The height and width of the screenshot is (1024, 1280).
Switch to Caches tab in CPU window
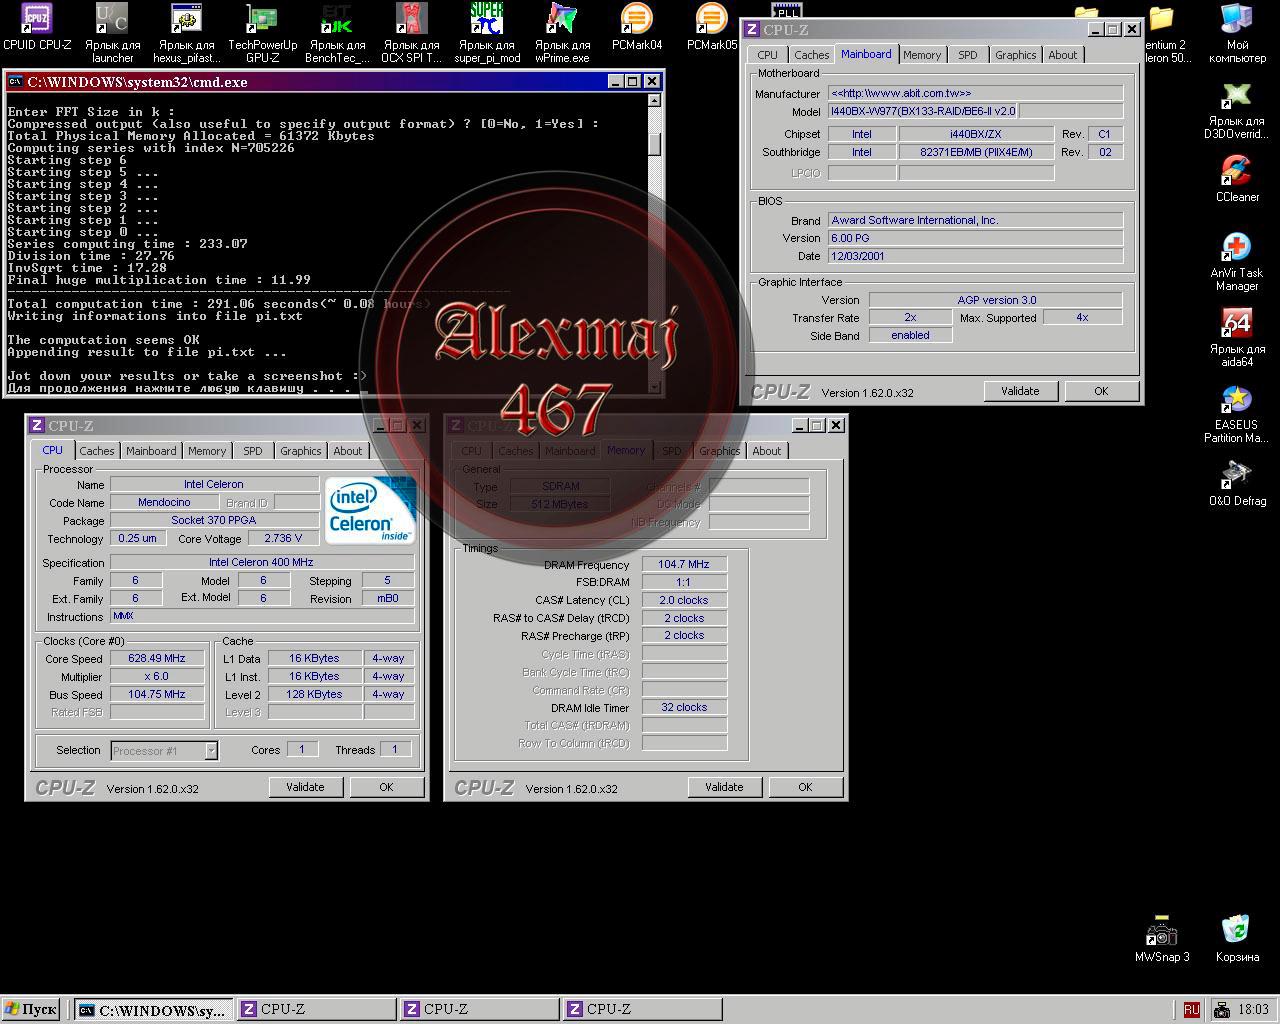pos(97,451)
